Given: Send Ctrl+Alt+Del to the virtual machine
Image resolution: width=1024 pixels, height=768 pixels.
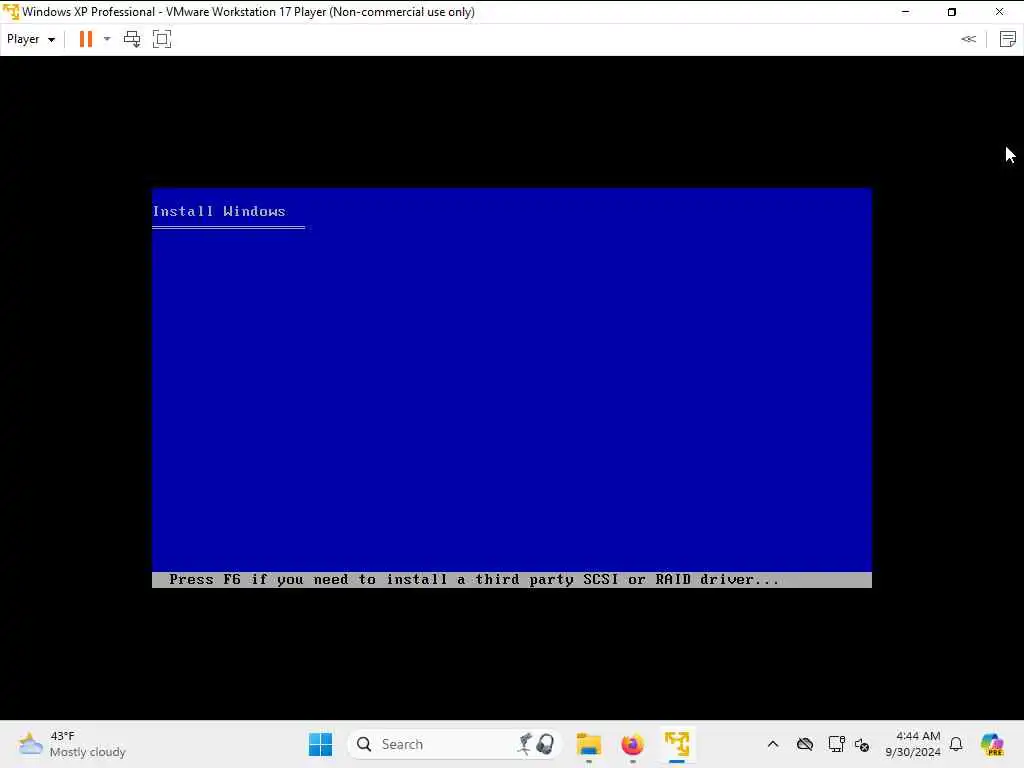Looking at the screenshot, I should (132, 39).
